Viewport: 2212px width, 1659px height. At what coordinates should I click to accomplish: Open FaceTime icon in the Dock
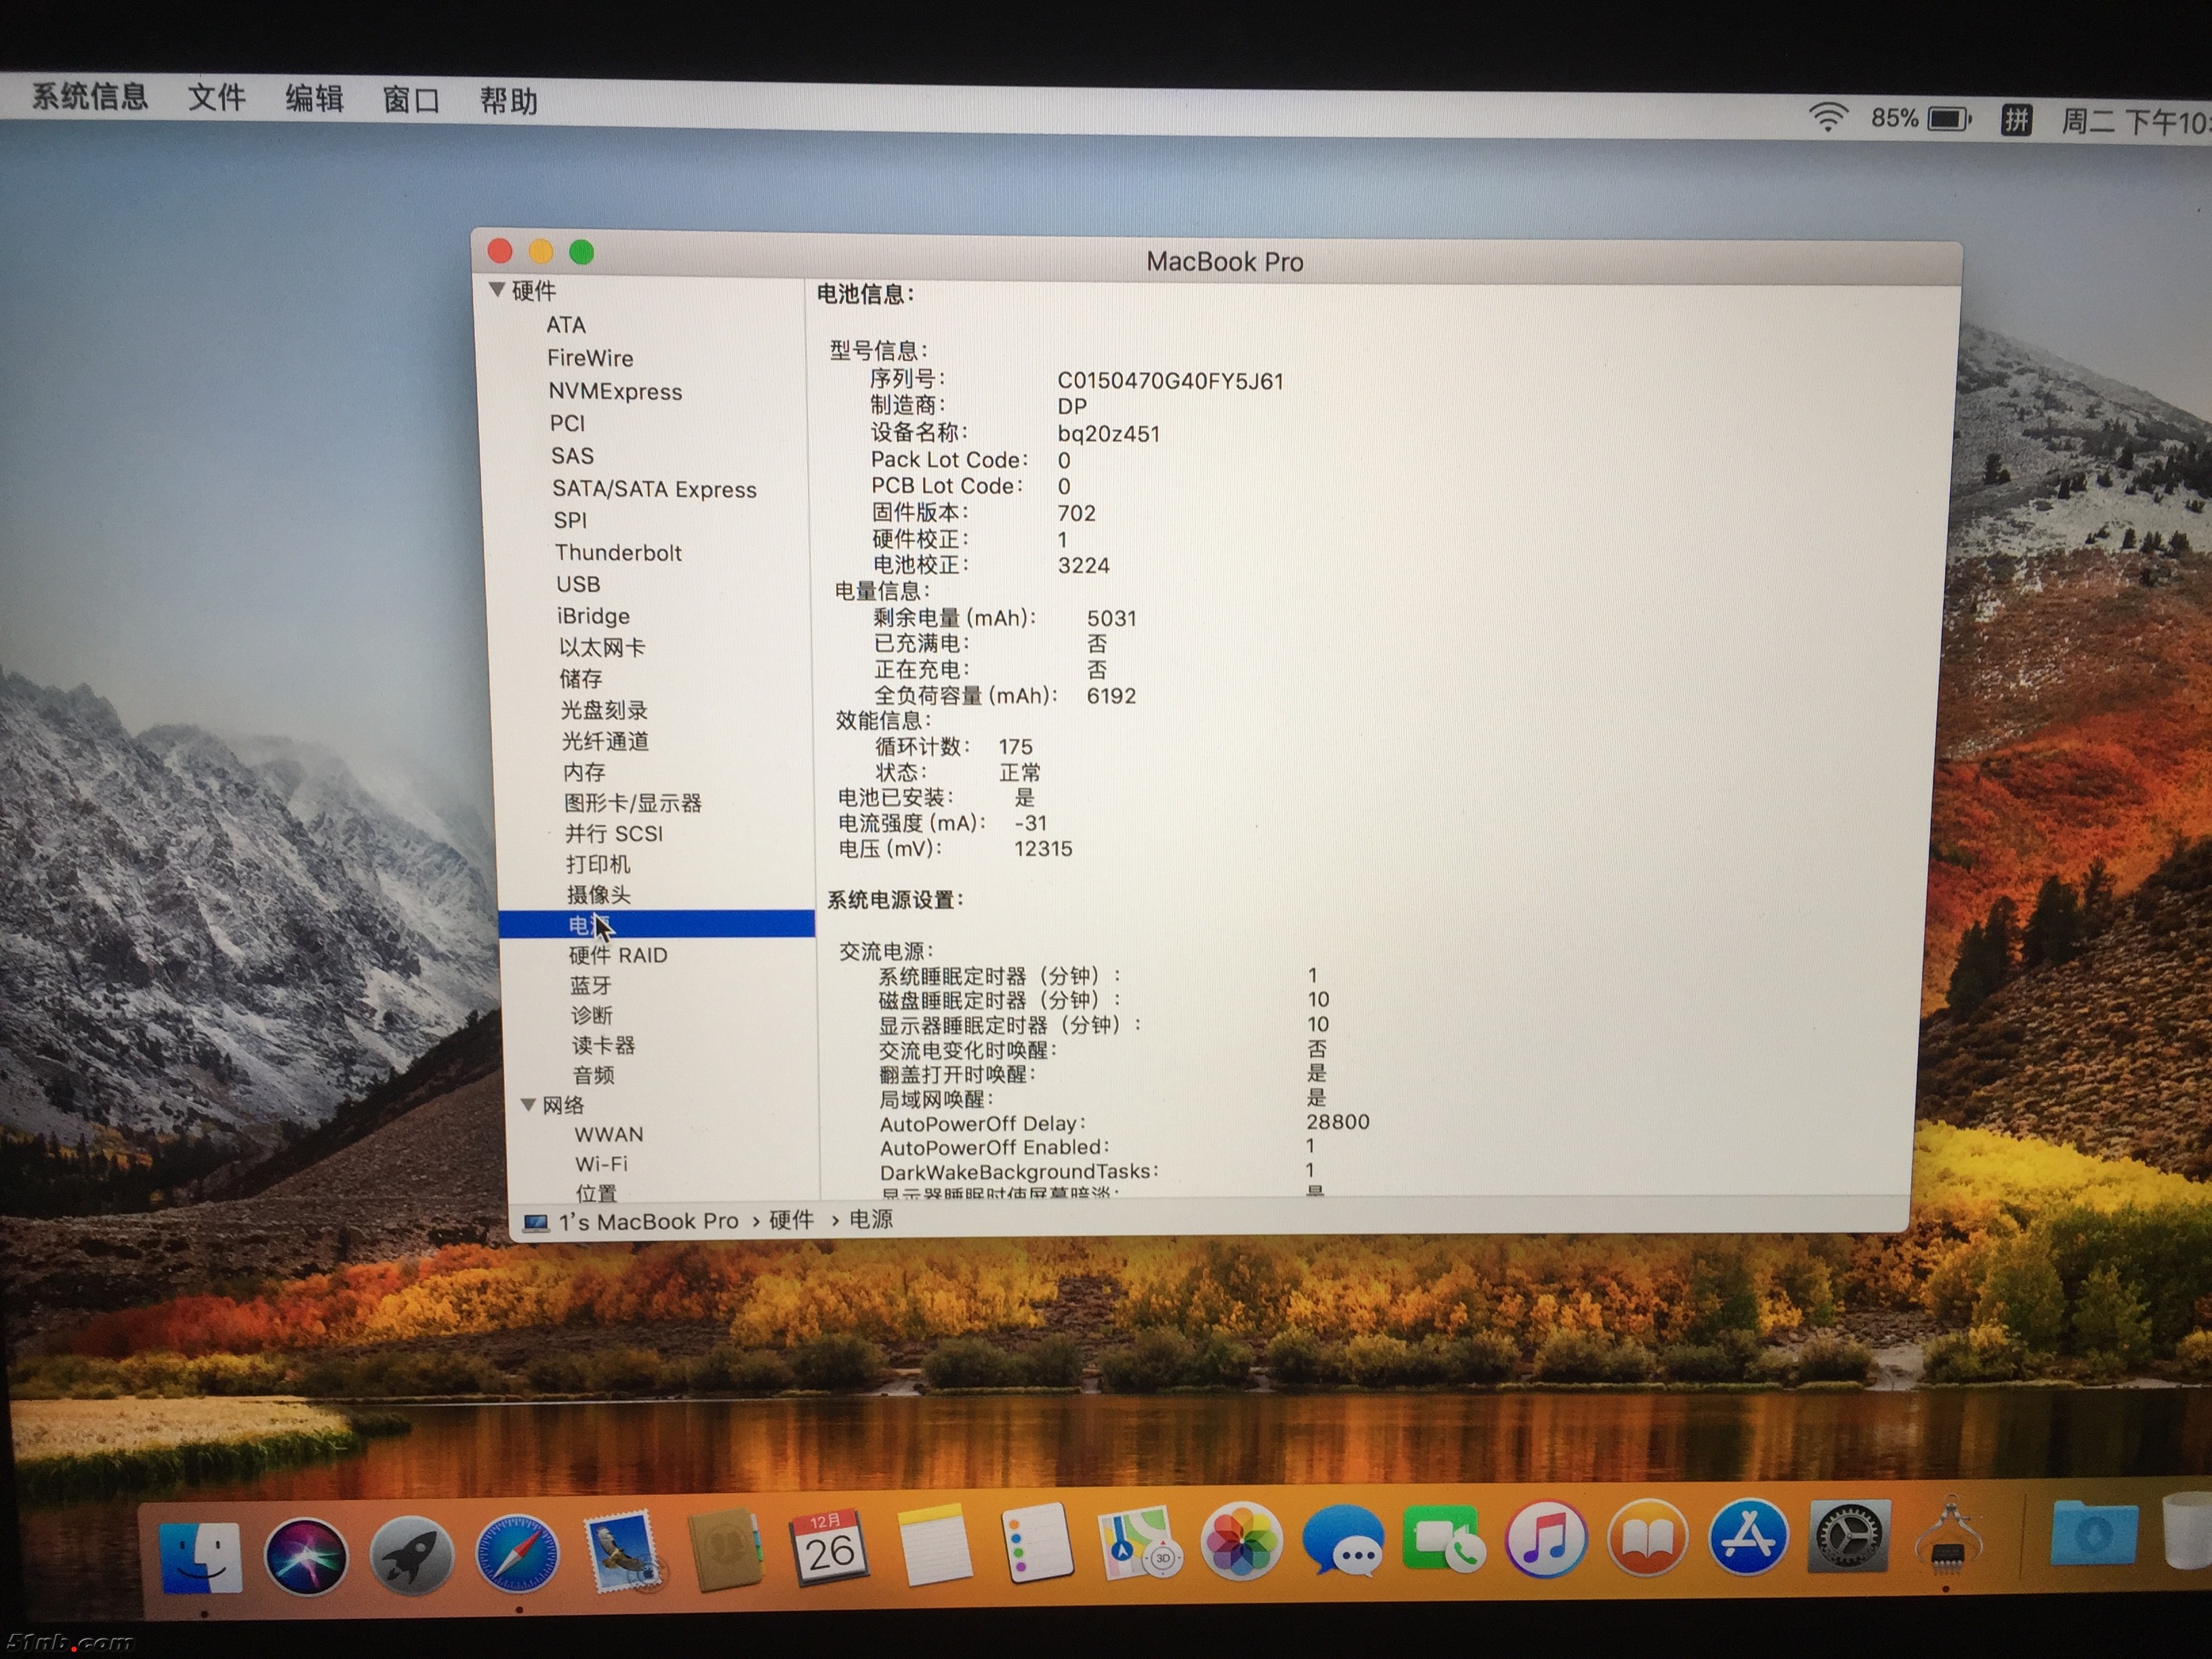tap(1443, 1540)
